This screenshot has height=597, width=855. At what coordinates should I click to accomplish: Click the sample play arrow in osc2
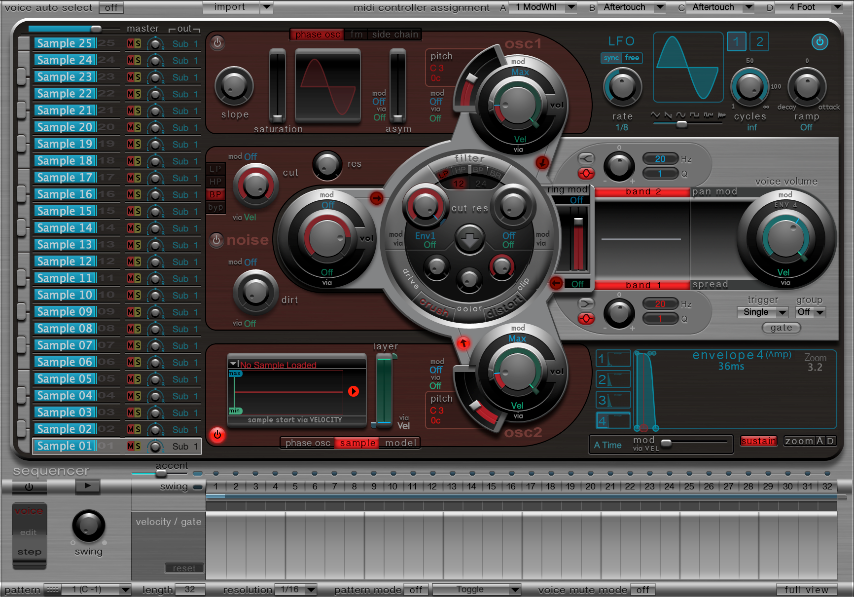[x=353, y=391]
